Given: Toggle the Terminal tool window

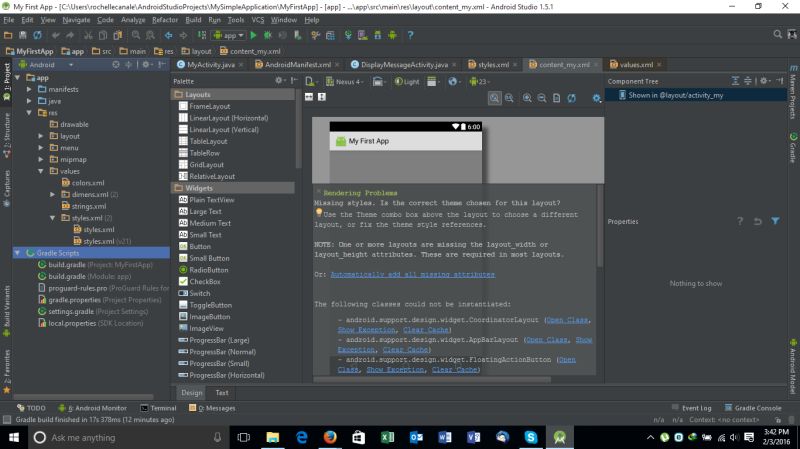Looking at the screenshot, I should point(159,408).
